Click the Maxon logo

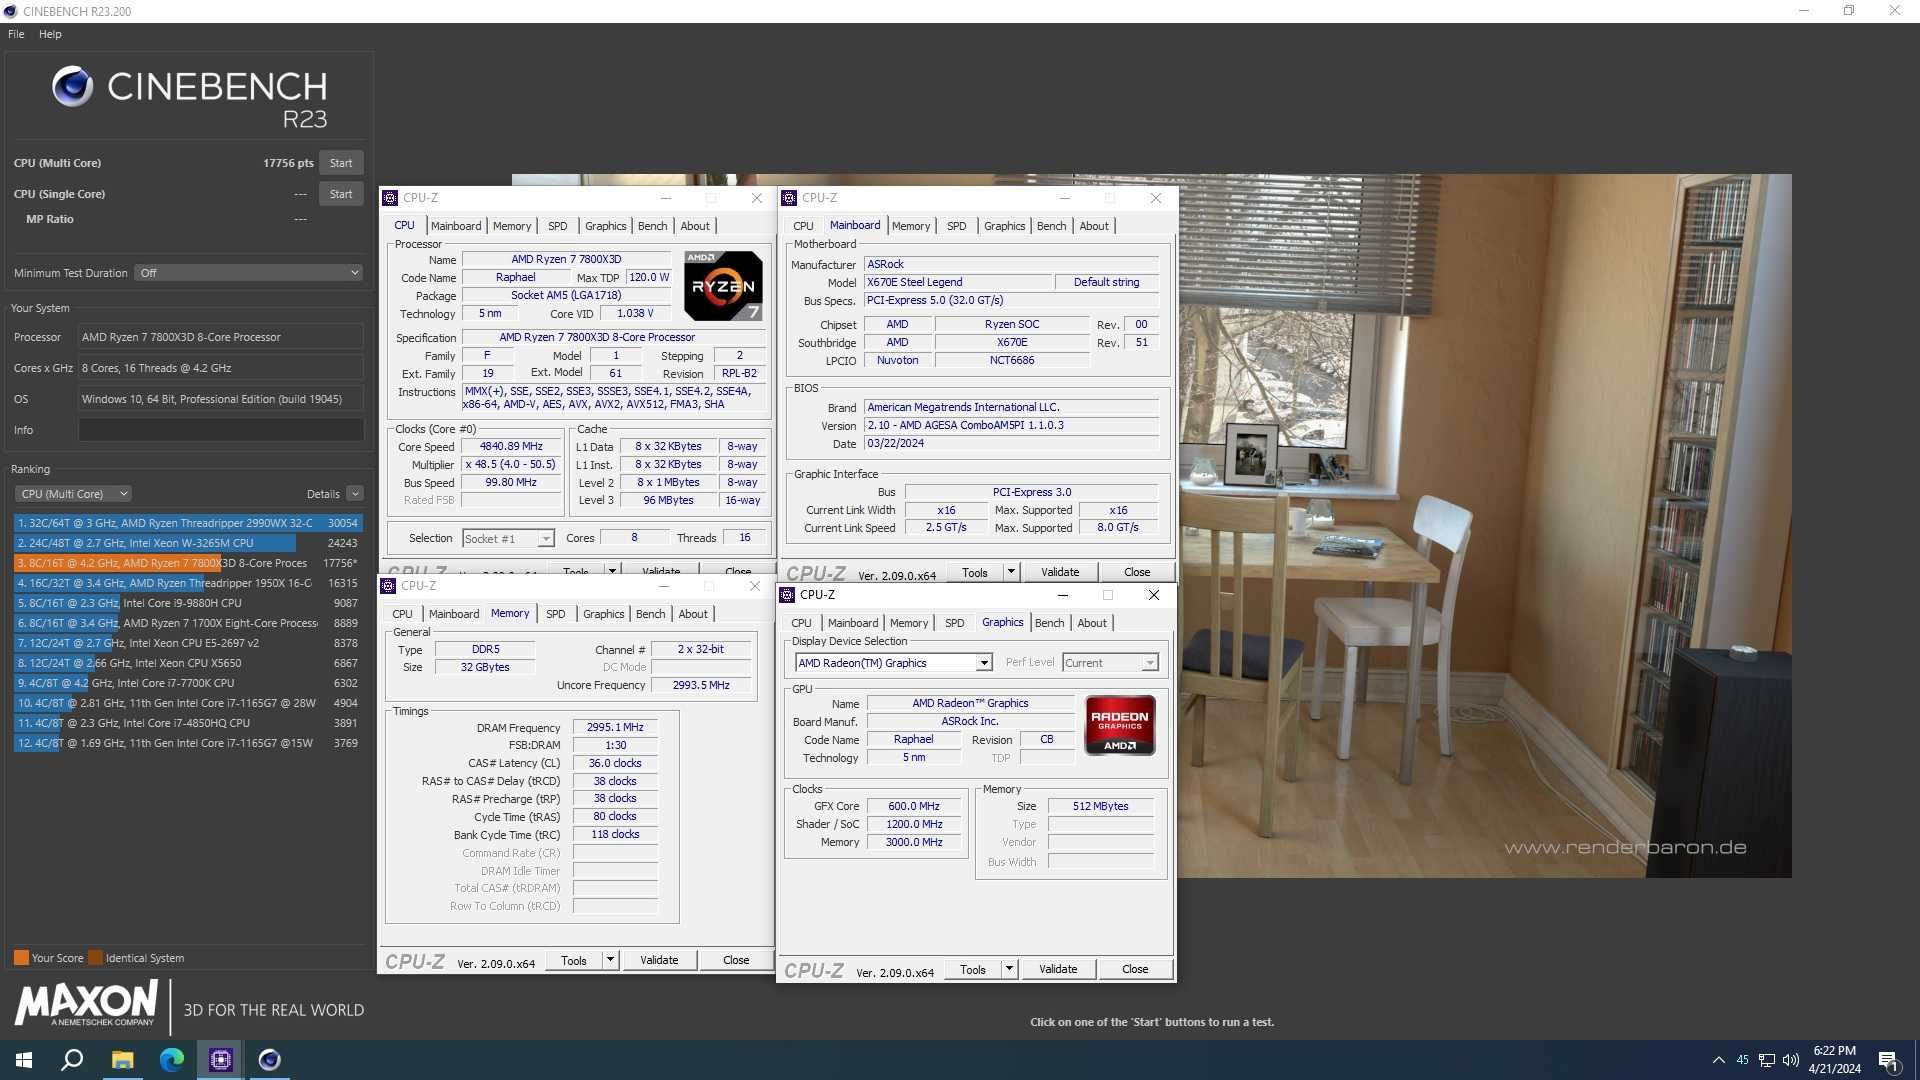pyautogui.click(x=86, y=1003)
